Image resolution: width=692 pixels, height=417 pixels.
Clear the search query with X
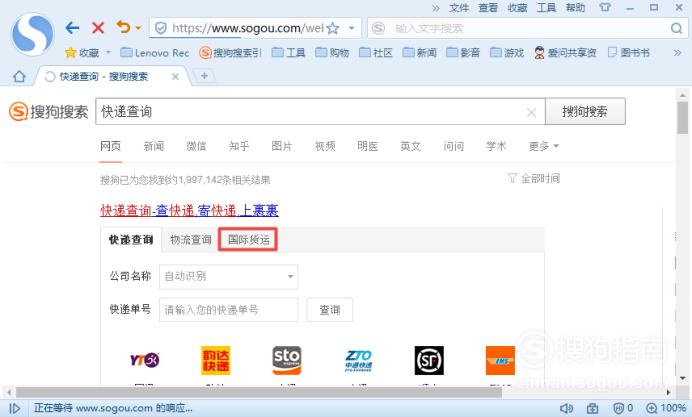click(x=531, y=113)
